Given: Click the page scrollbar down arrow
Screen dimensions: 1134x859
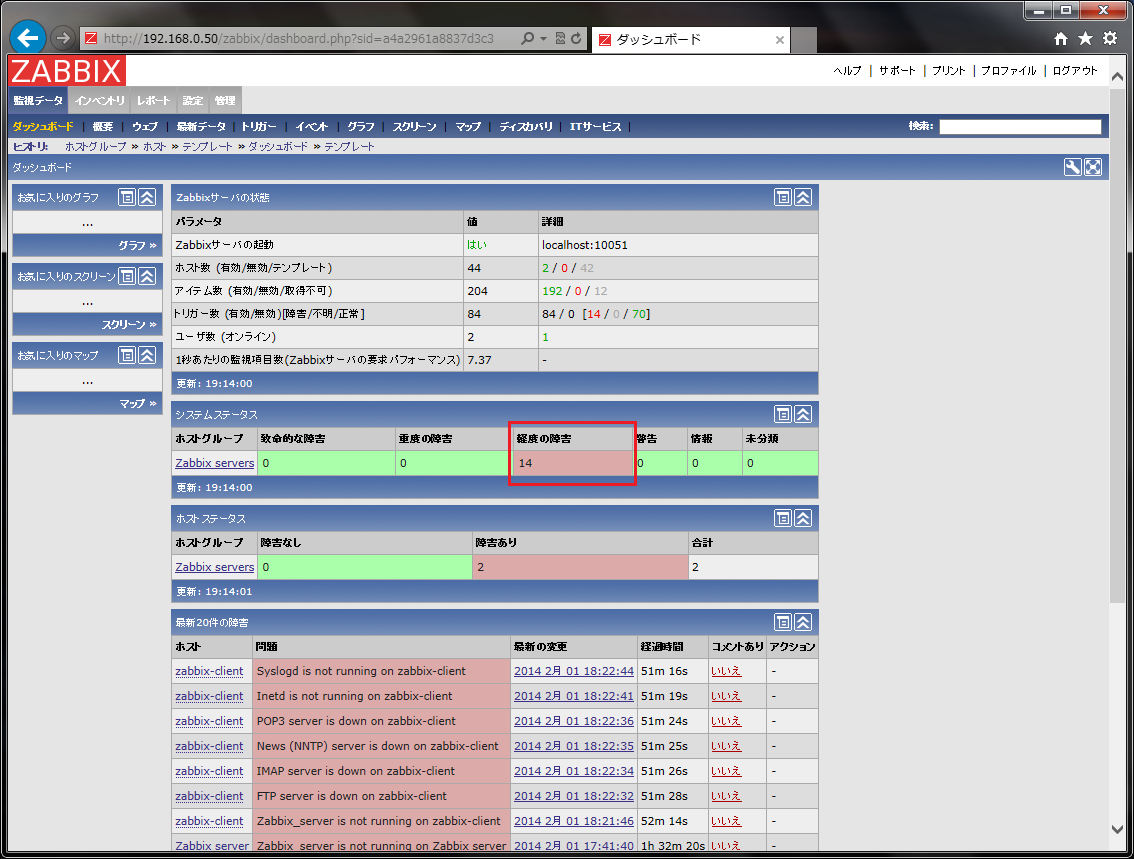Looking at the screenshot, I should point(1117,829).
